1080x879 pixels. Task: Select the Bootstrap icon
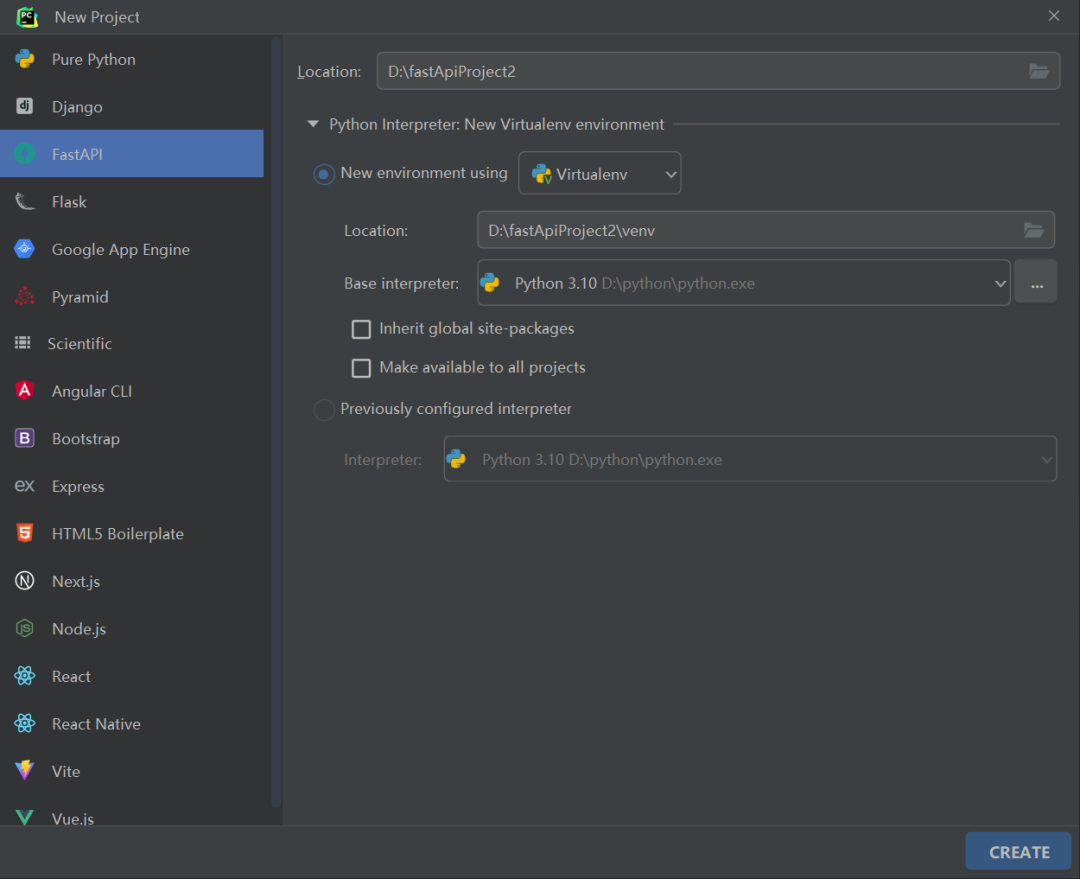tap(25, 438)
